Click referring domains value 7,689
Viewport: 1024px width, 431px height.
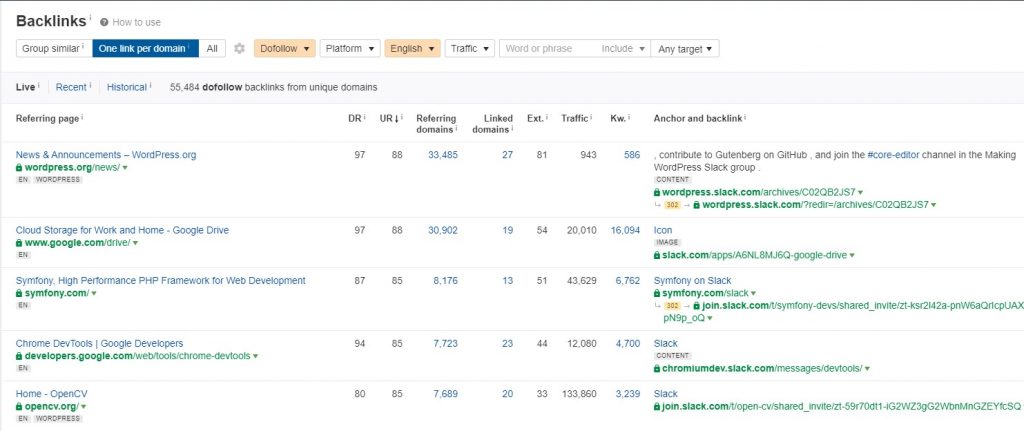click(445, 394)
